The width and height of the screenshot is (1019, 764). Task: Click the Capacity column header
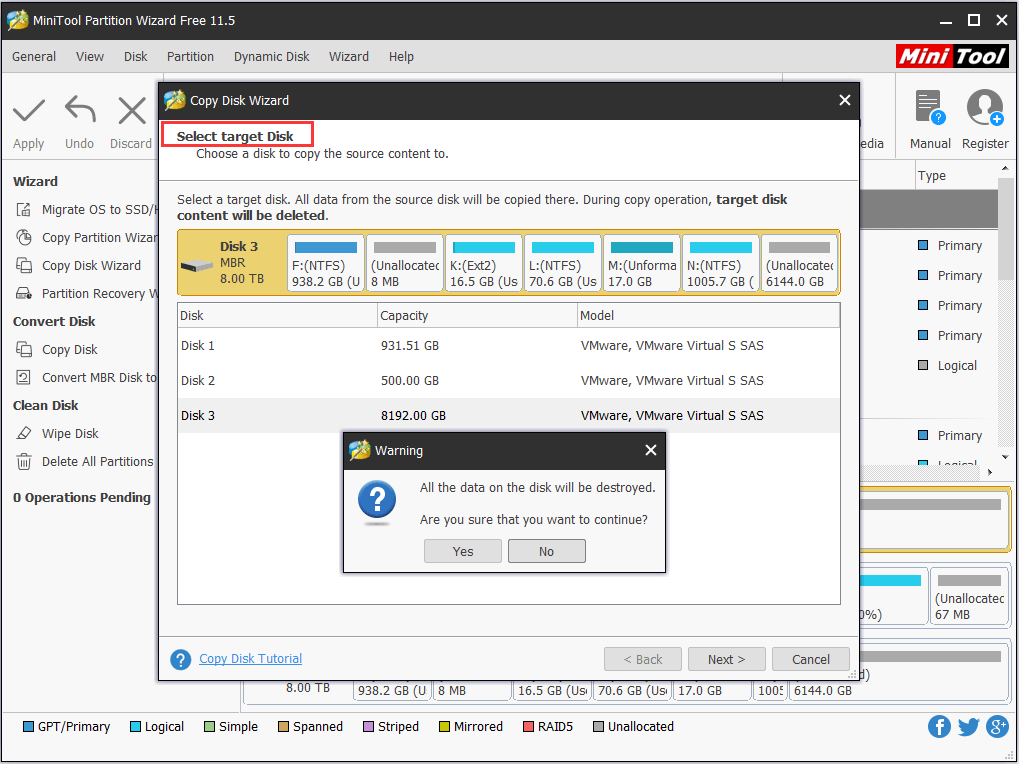click(x=477, y=316)
